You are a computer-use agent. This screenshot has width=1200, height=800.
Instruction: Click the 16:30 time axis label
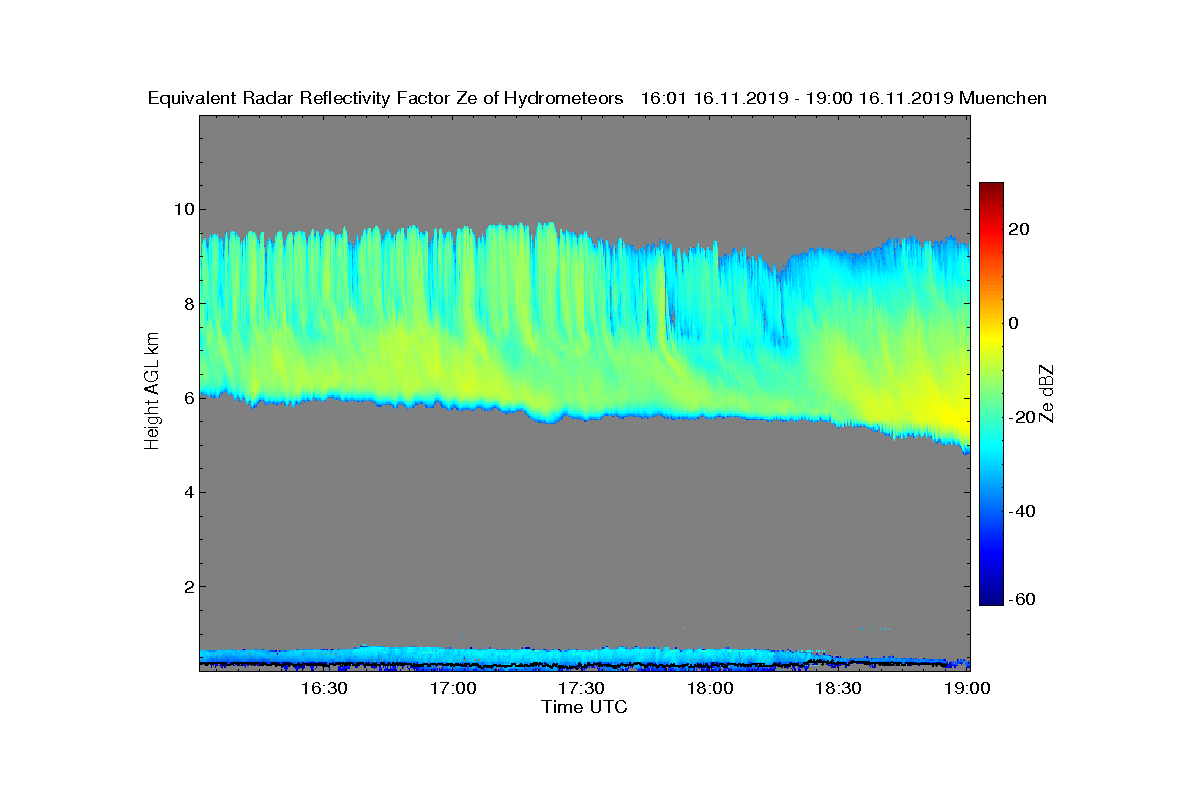pyautogui.click(x=325, y=688)
